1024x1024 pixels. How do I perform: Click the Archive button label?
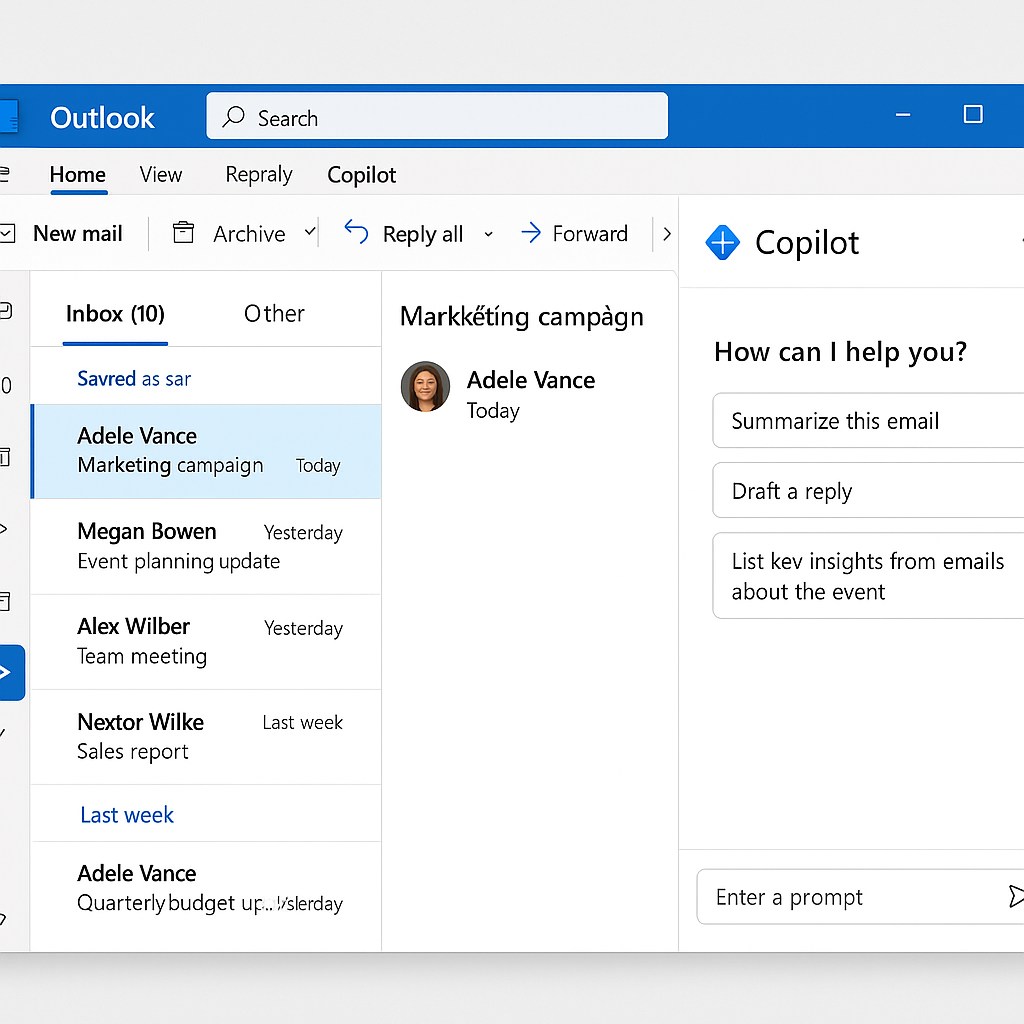[249, 234]
